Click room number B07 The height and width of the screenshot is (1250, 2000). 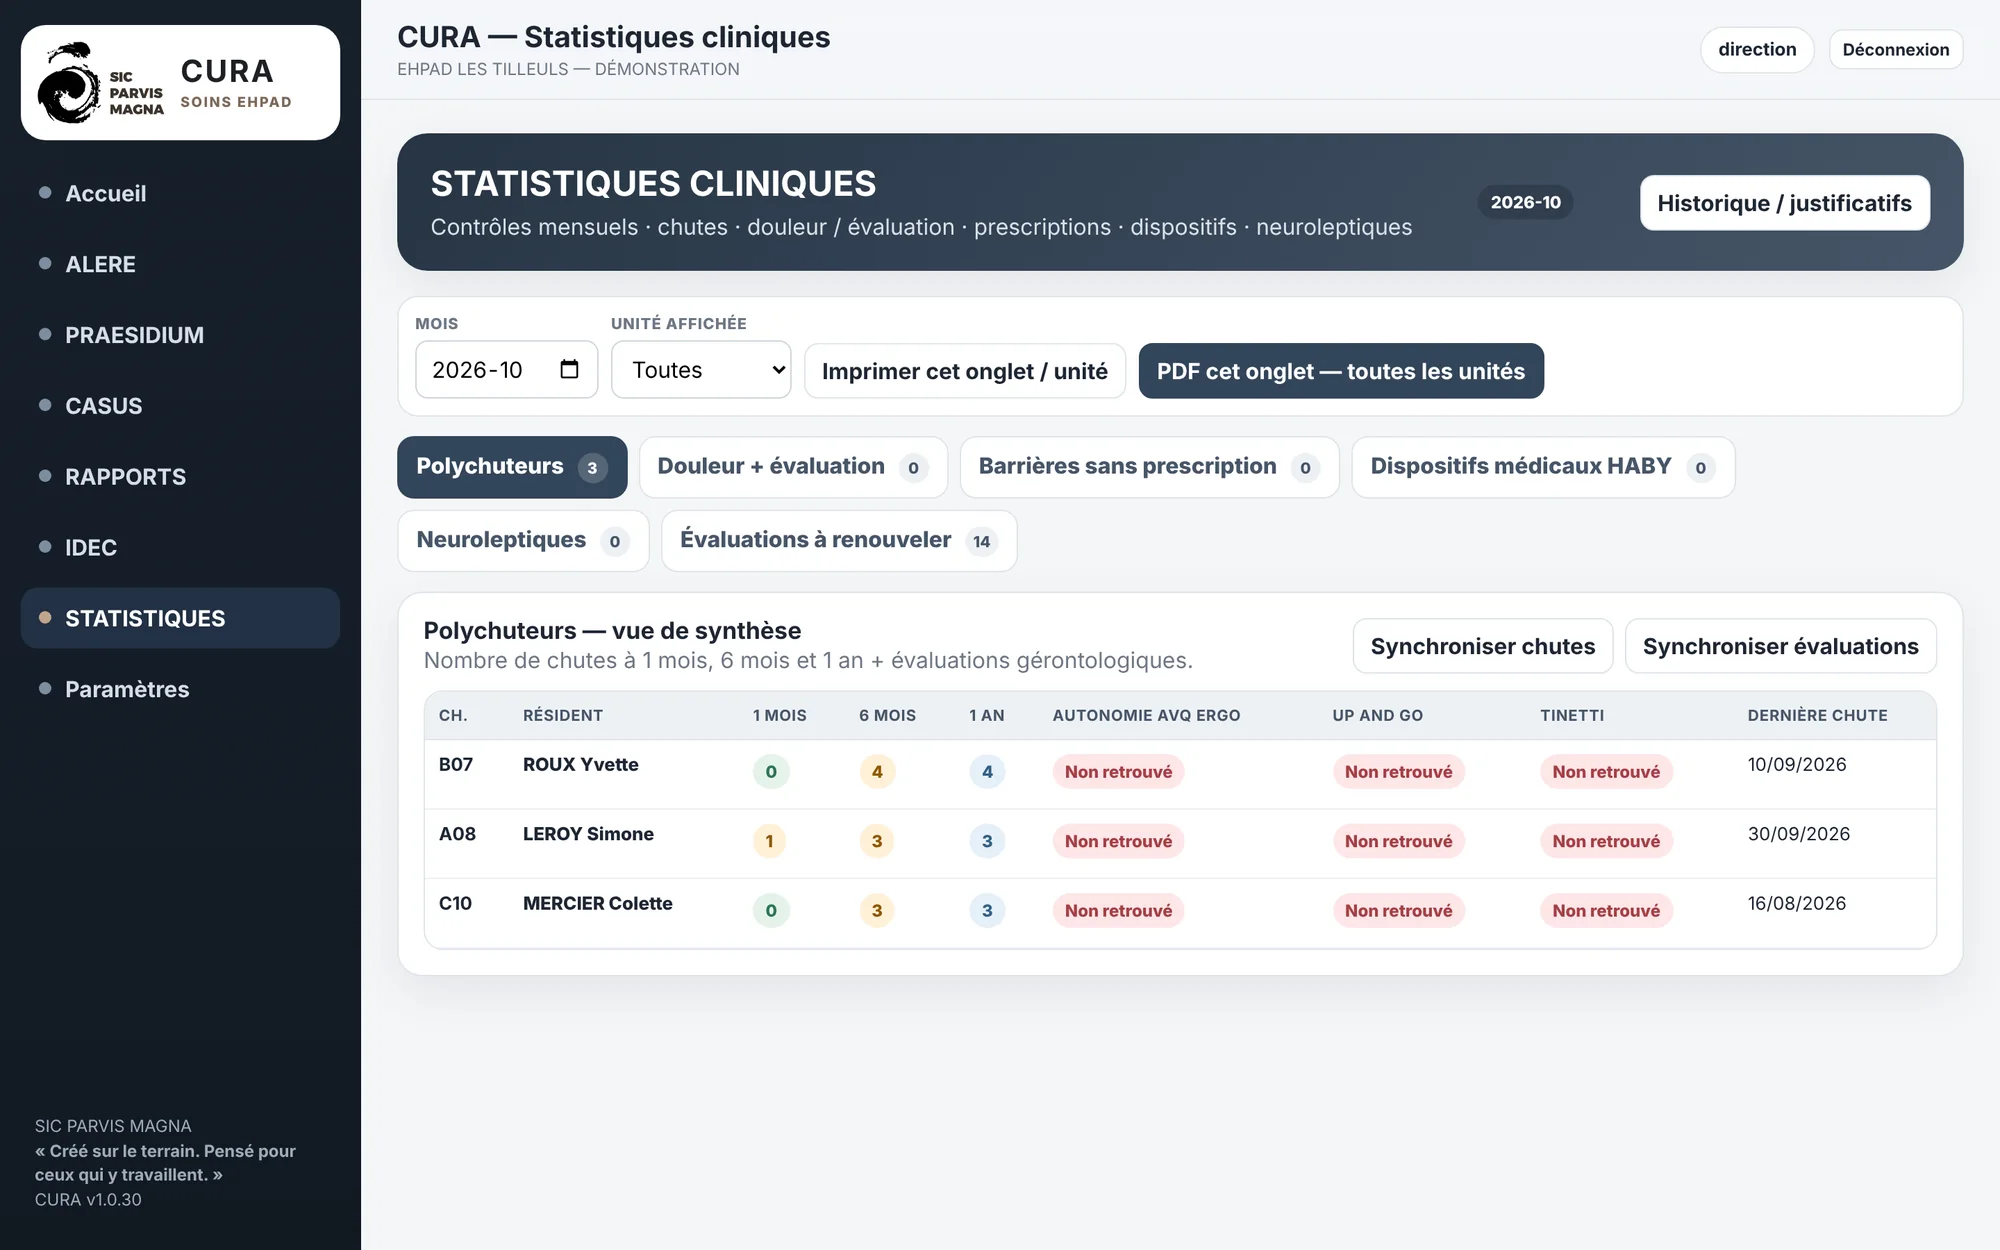456,764
